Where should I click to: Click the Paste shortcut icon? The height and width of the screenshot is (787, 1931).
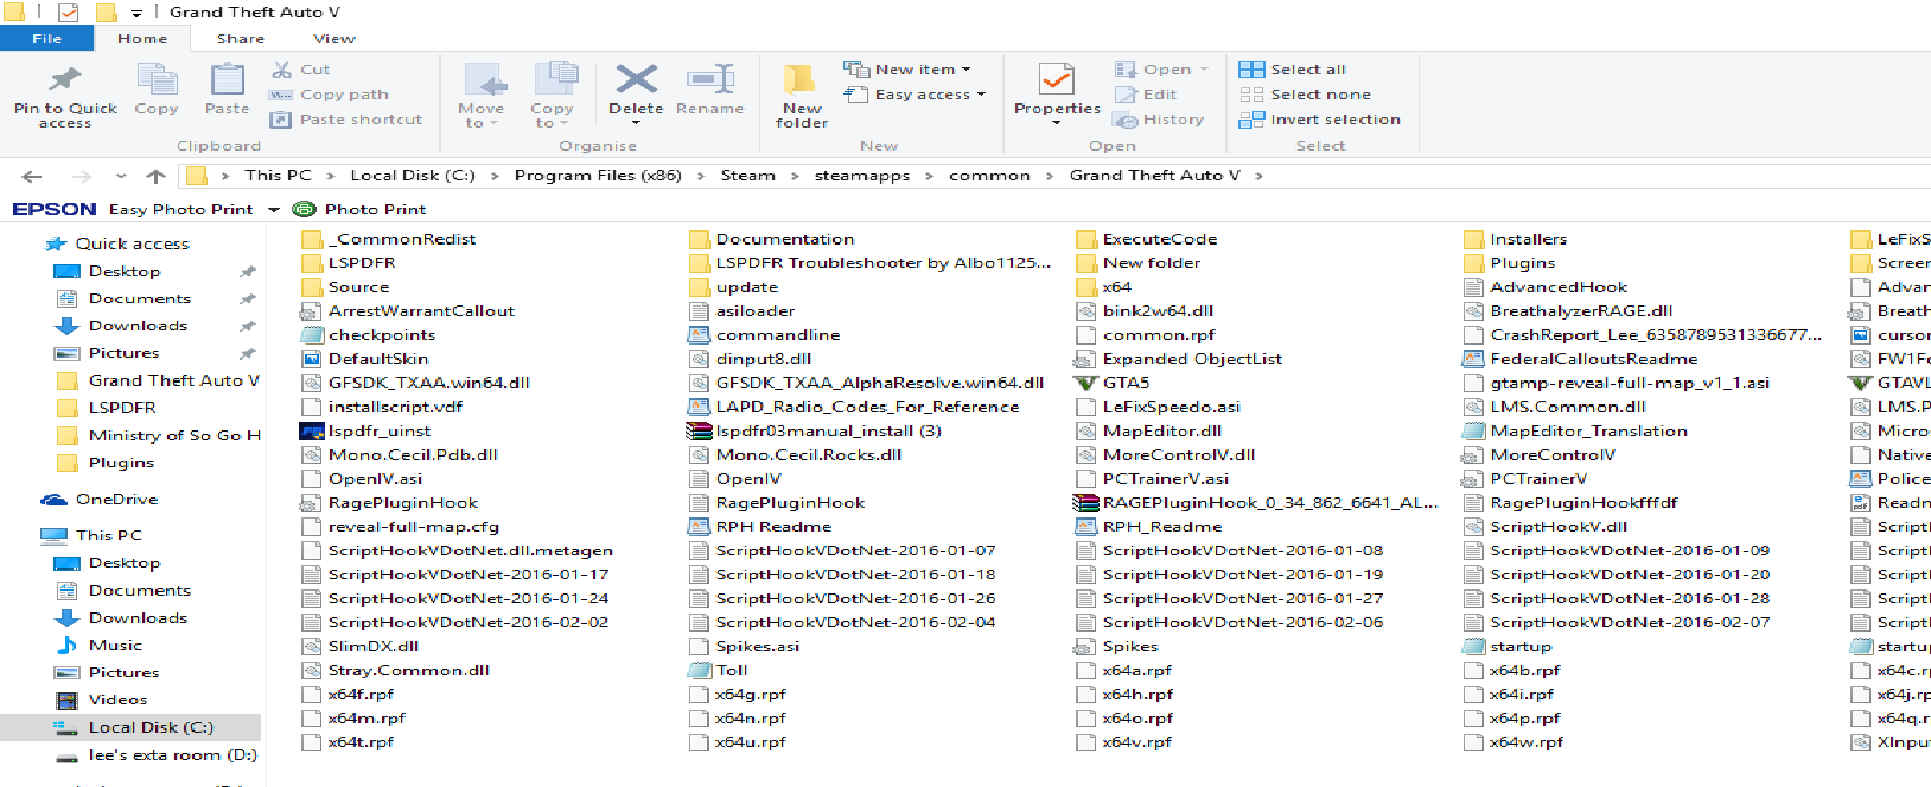(x=280, y=119)
